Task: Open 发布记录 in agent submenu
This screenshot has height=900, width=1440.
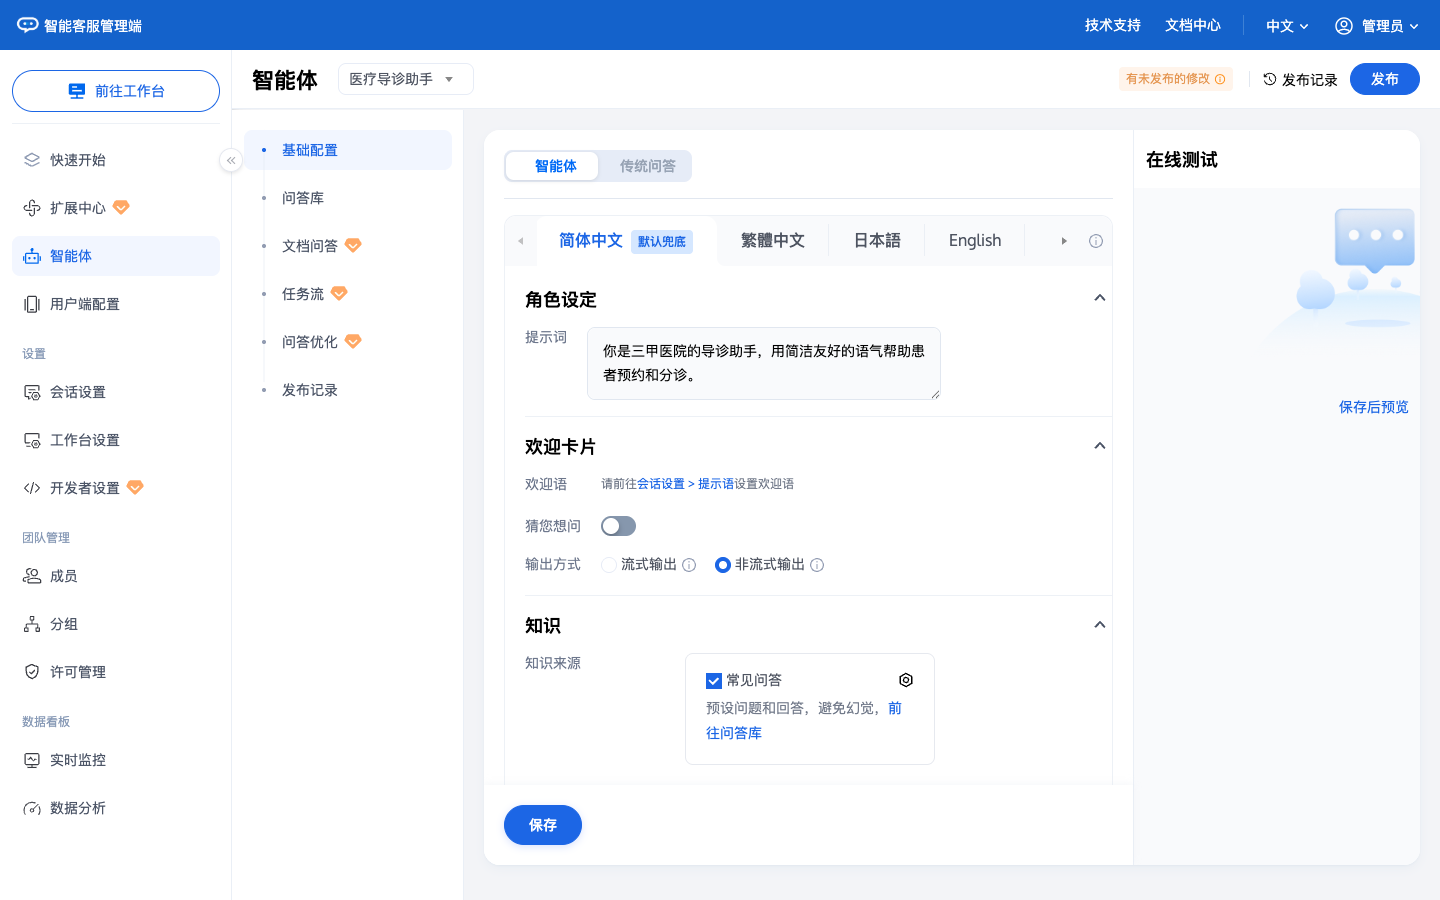Action: 348,390
